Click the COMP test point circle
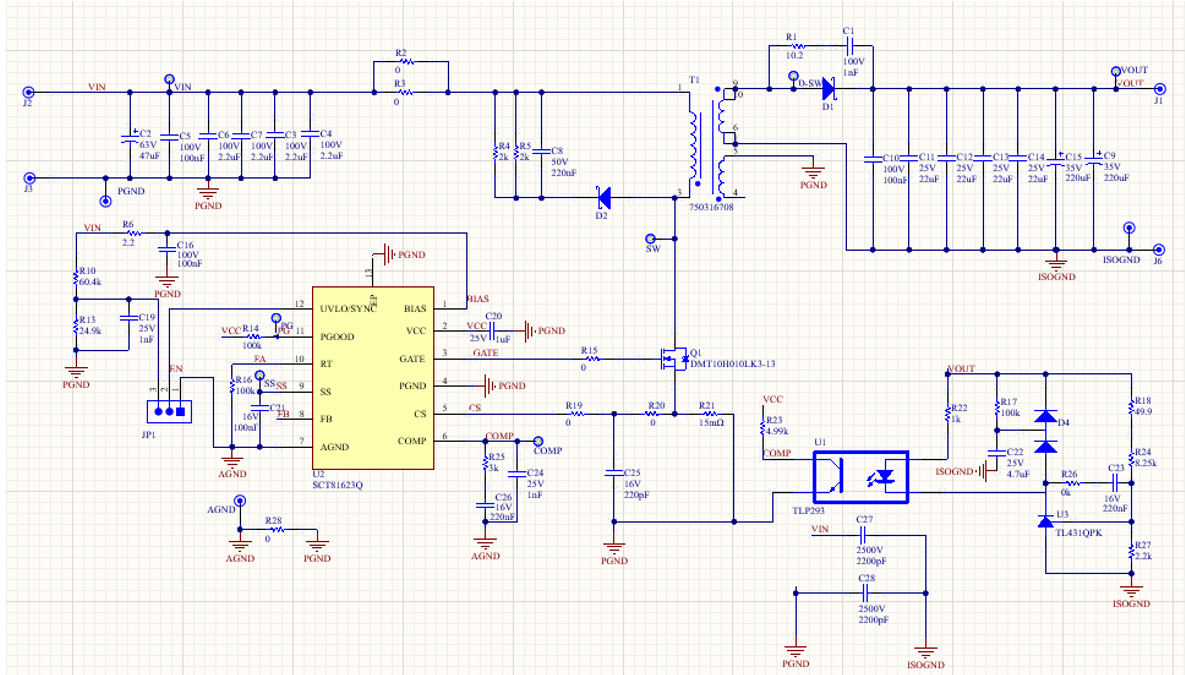 (538, 440)
